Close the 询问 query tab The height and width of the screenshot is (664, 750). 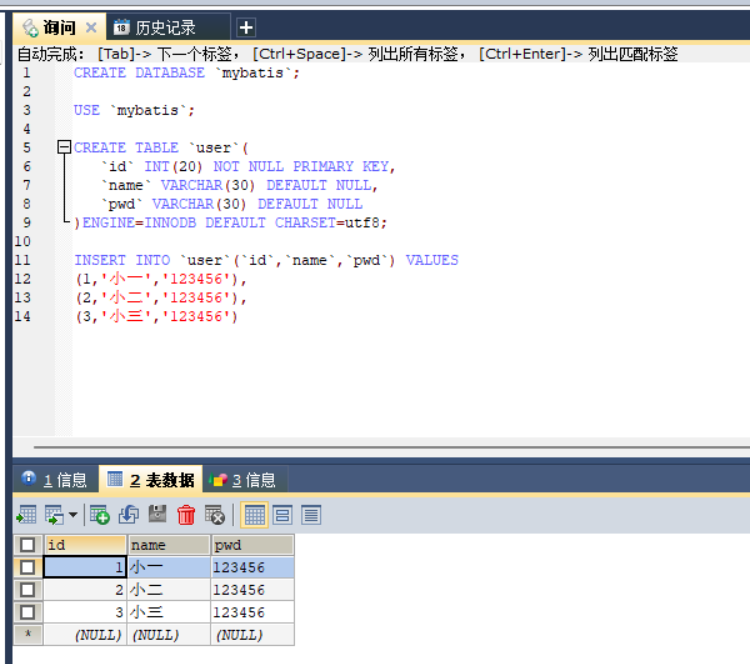tap(91, 28)
